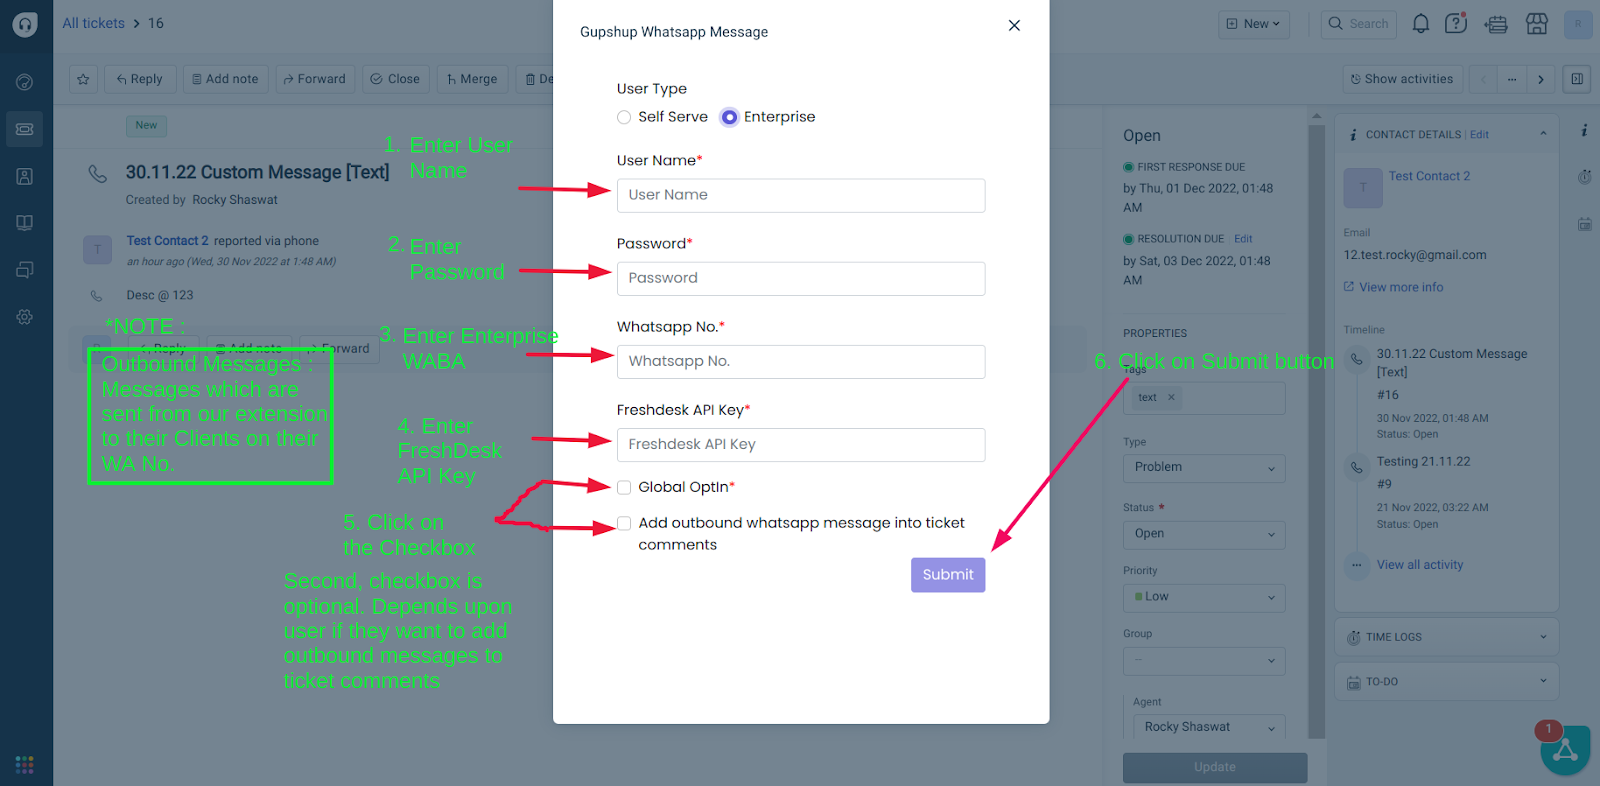Open the Status dropdown showing Open
This screenshot has height=786, width=1600.
[1203, 534]
